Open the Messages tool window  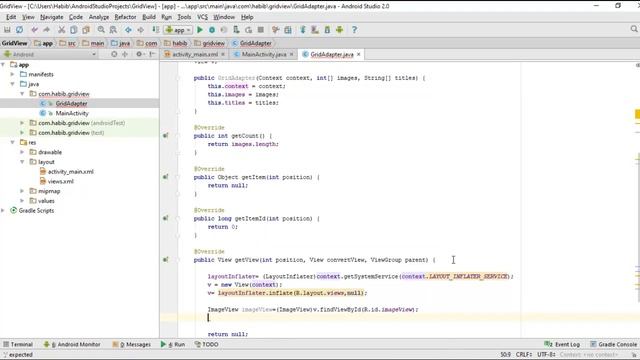pyautogui.click(x=132, y=344)
